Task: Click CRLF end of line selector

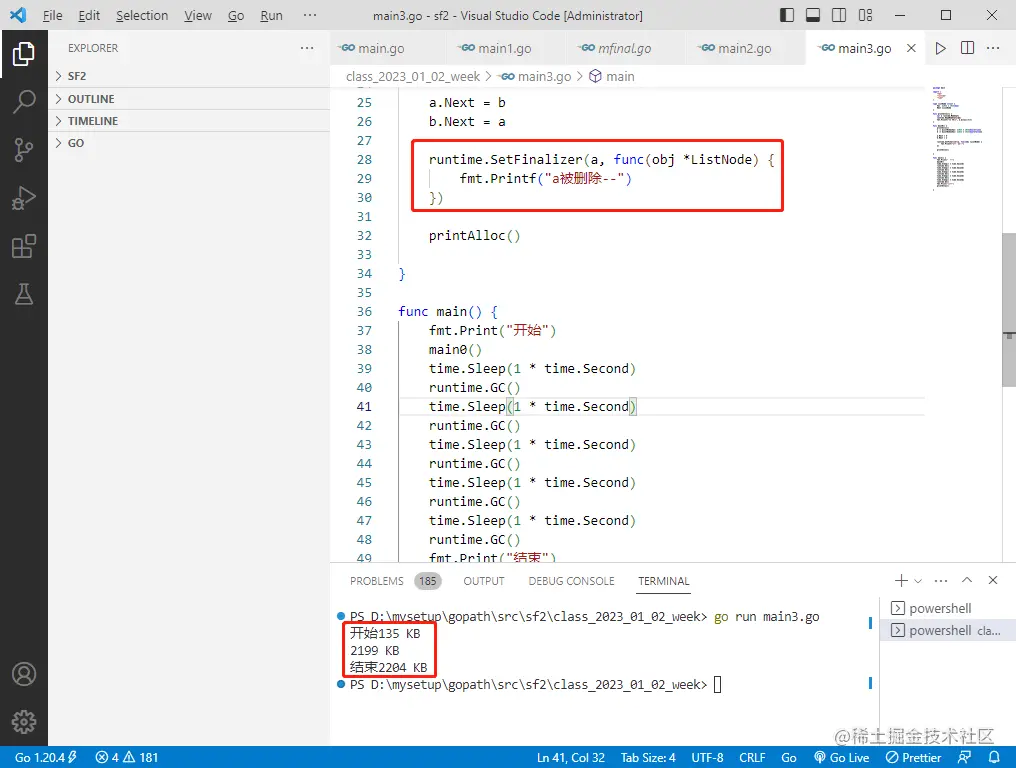Action: [752, 757]
